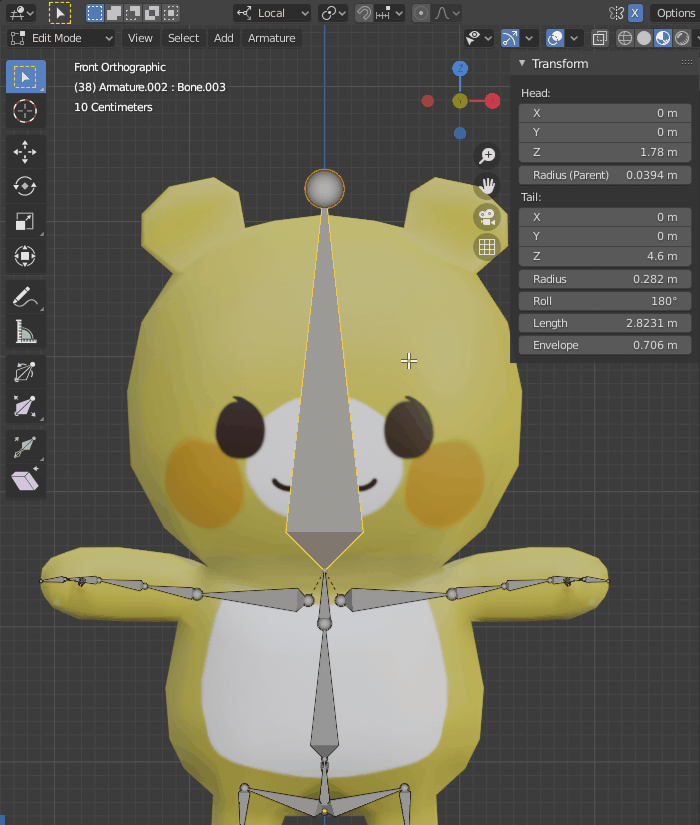Switch to Solid viewport shading
This screenshot has width=700, height=825.
pos(644,38)
